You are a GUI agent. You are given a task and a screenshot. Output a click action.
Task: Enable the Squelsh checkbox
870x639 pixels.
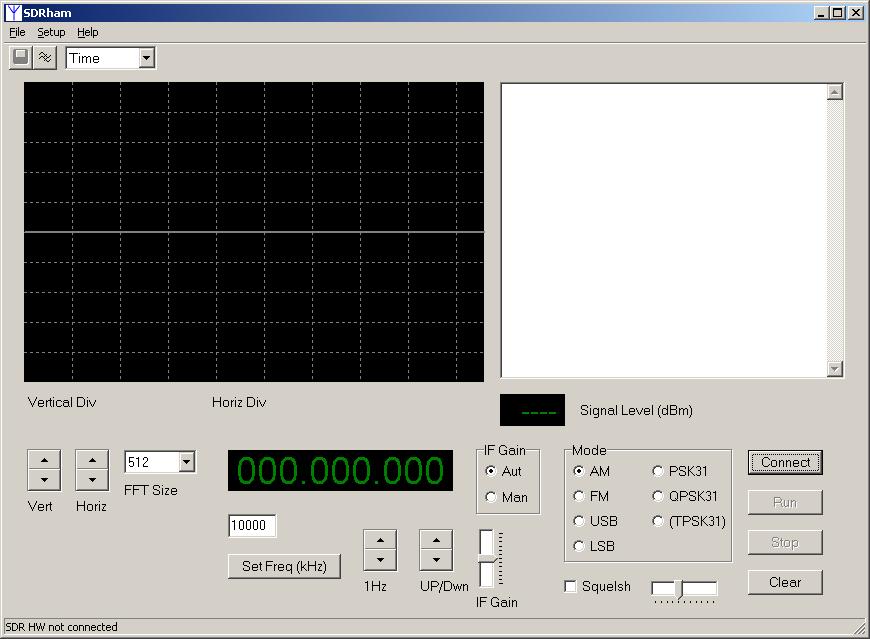pos(571,587)
